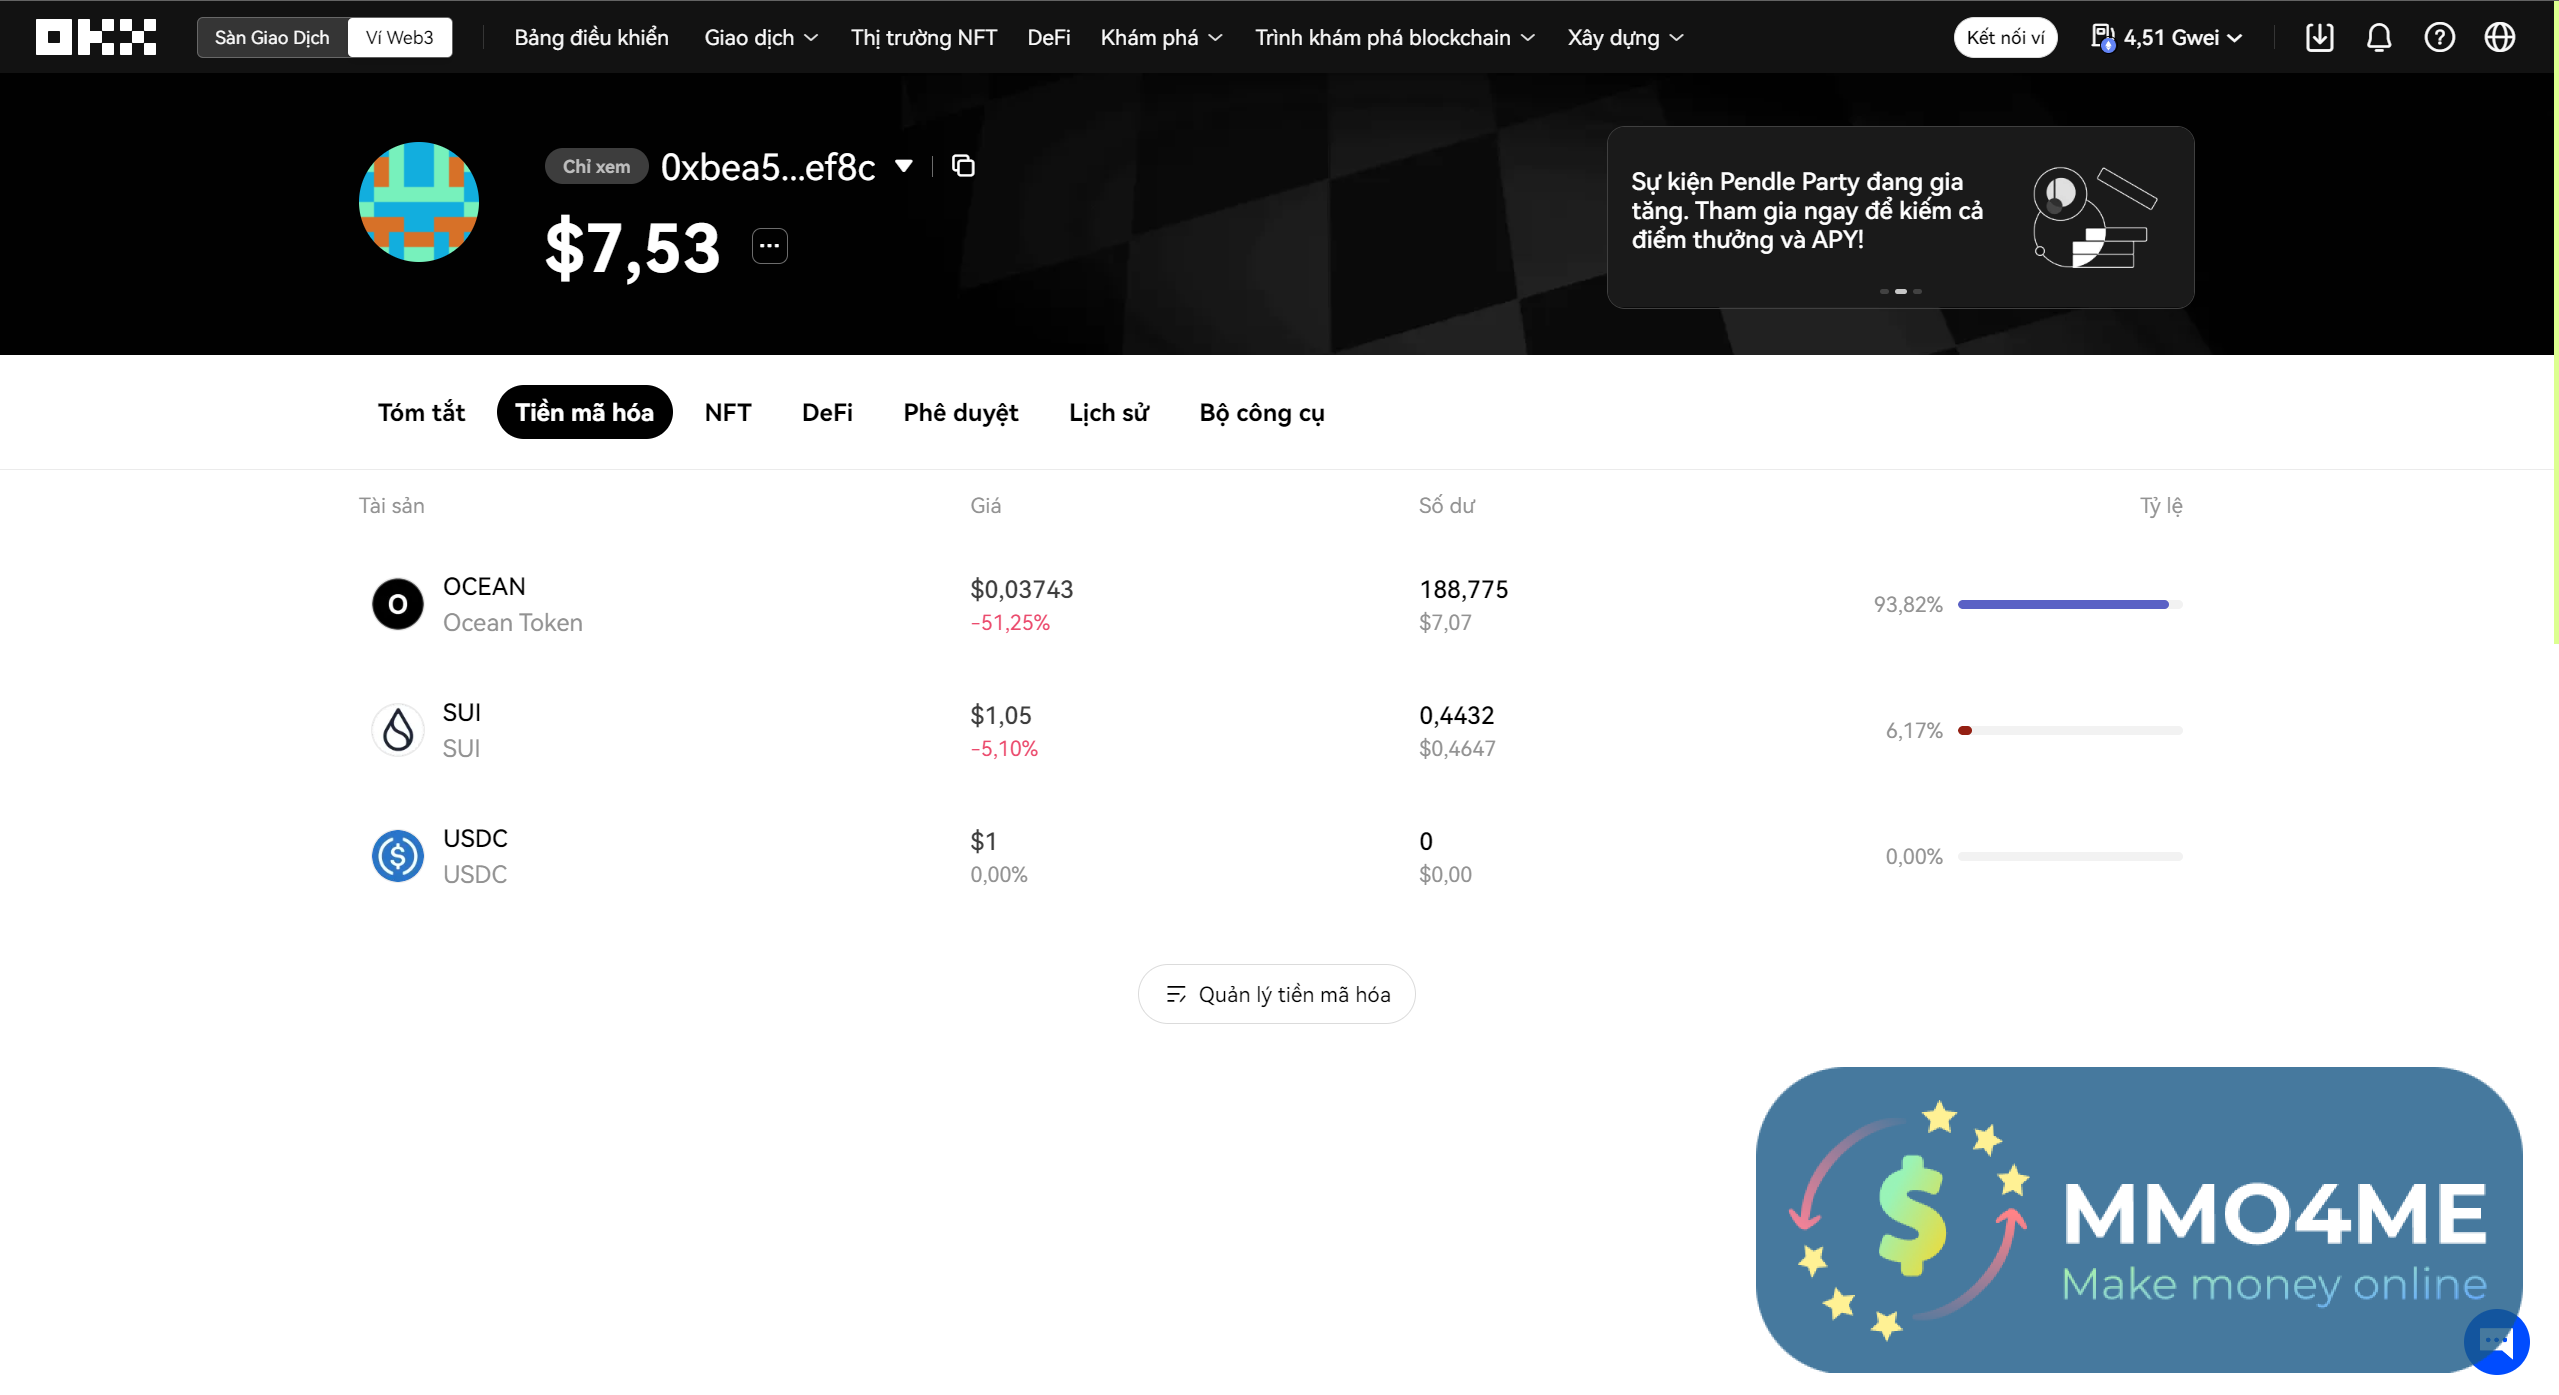Open the language globe icon
2559x1395 pixels.
click(2499, 37)
